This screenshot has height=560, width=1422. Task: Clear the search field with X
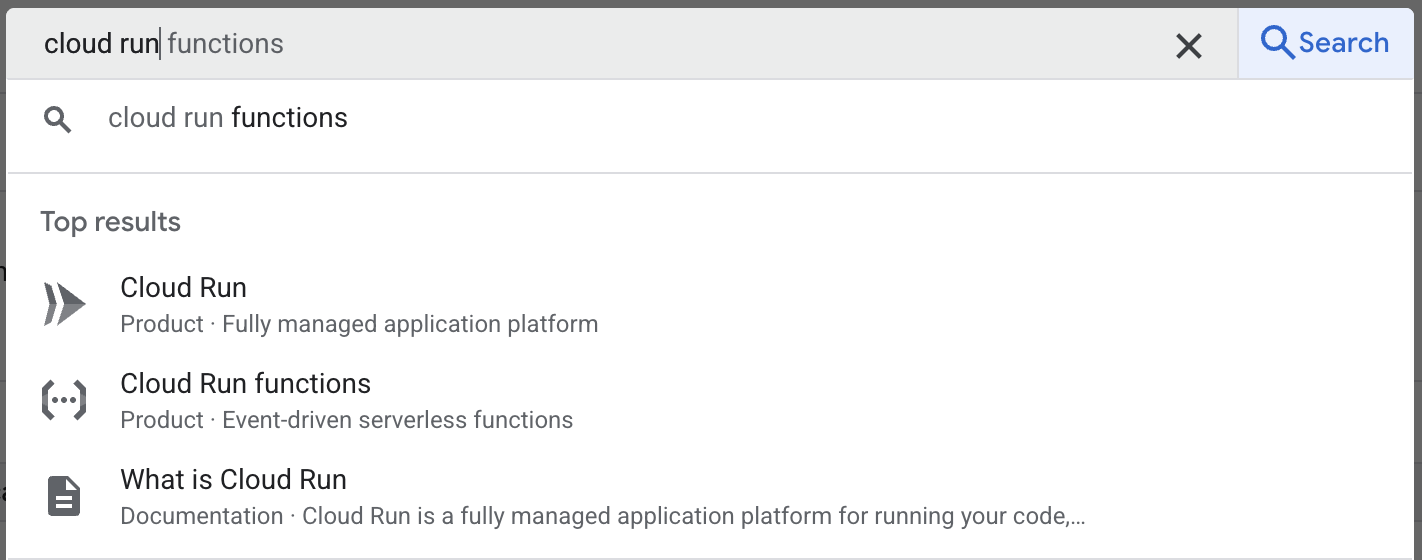click(1188, 45)
